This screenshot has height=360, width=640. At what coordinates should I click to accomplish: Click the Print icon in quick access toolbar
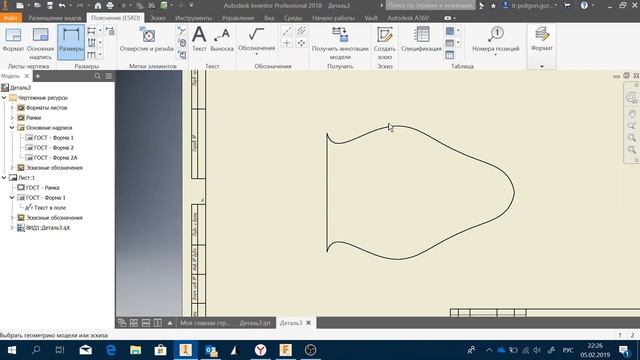[x=110, y=6]
